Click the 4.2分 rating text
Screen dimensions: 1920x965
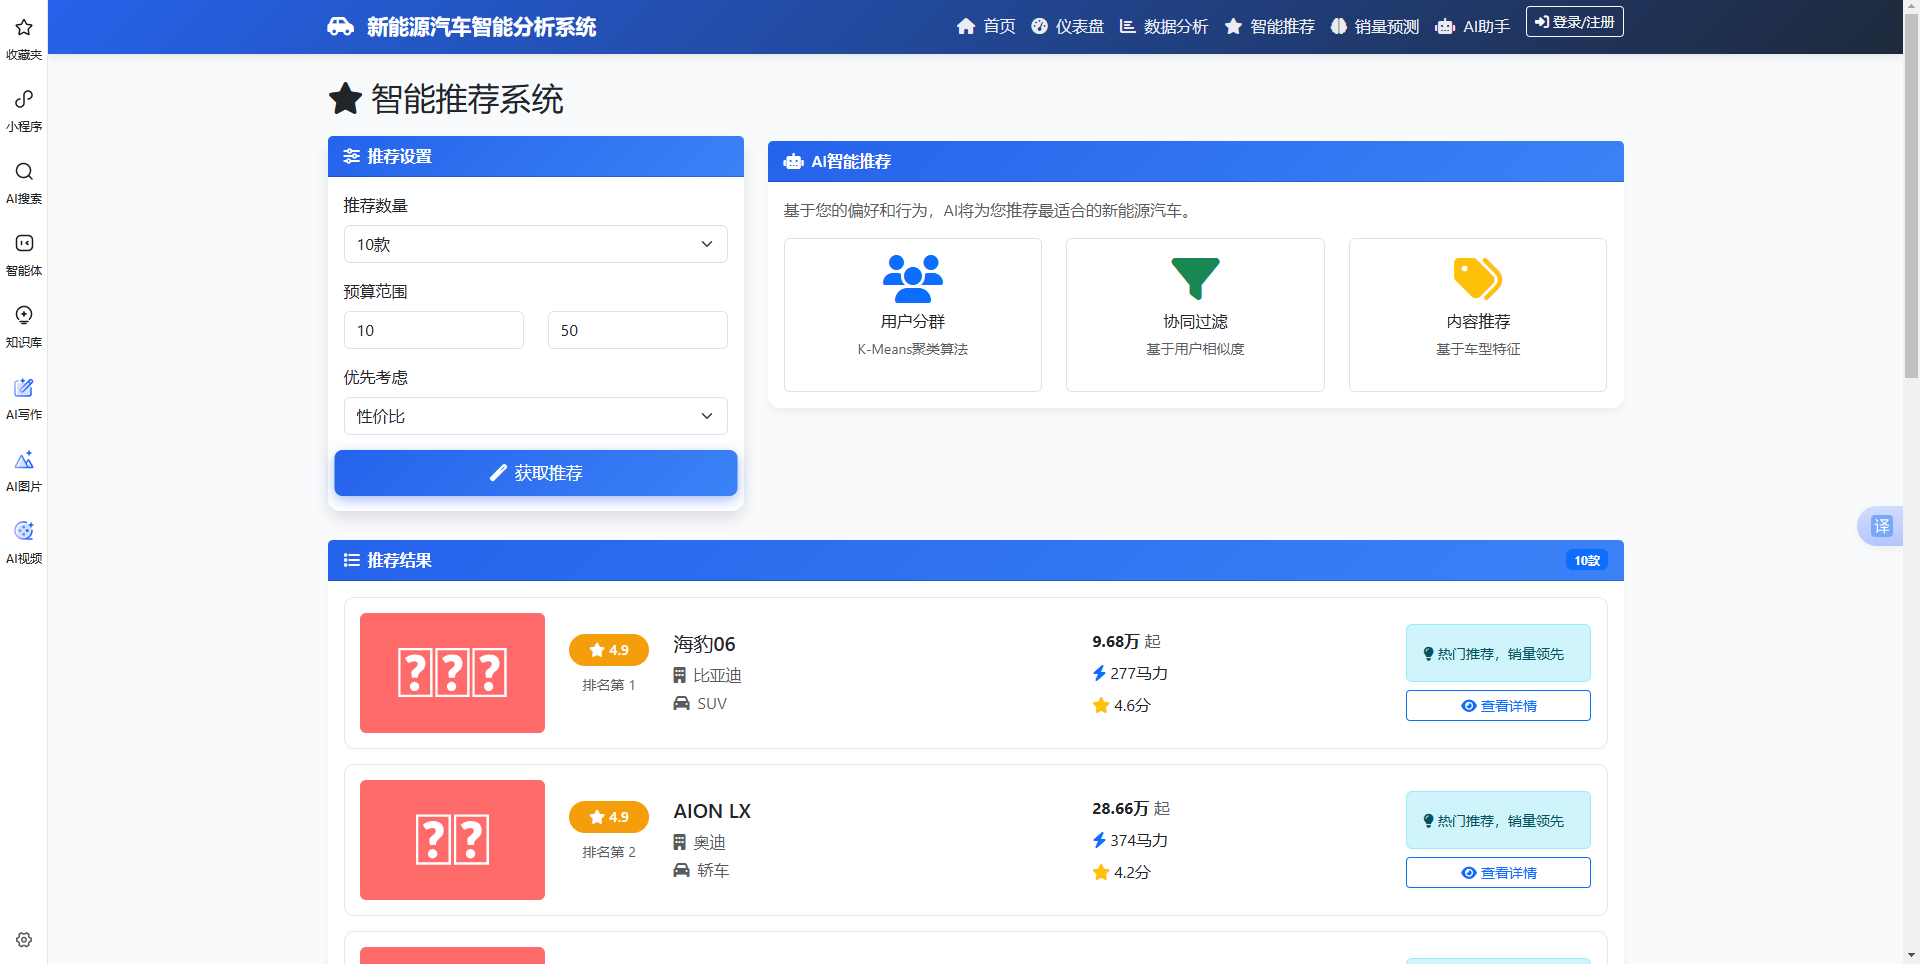click(x=1132, y=873)
